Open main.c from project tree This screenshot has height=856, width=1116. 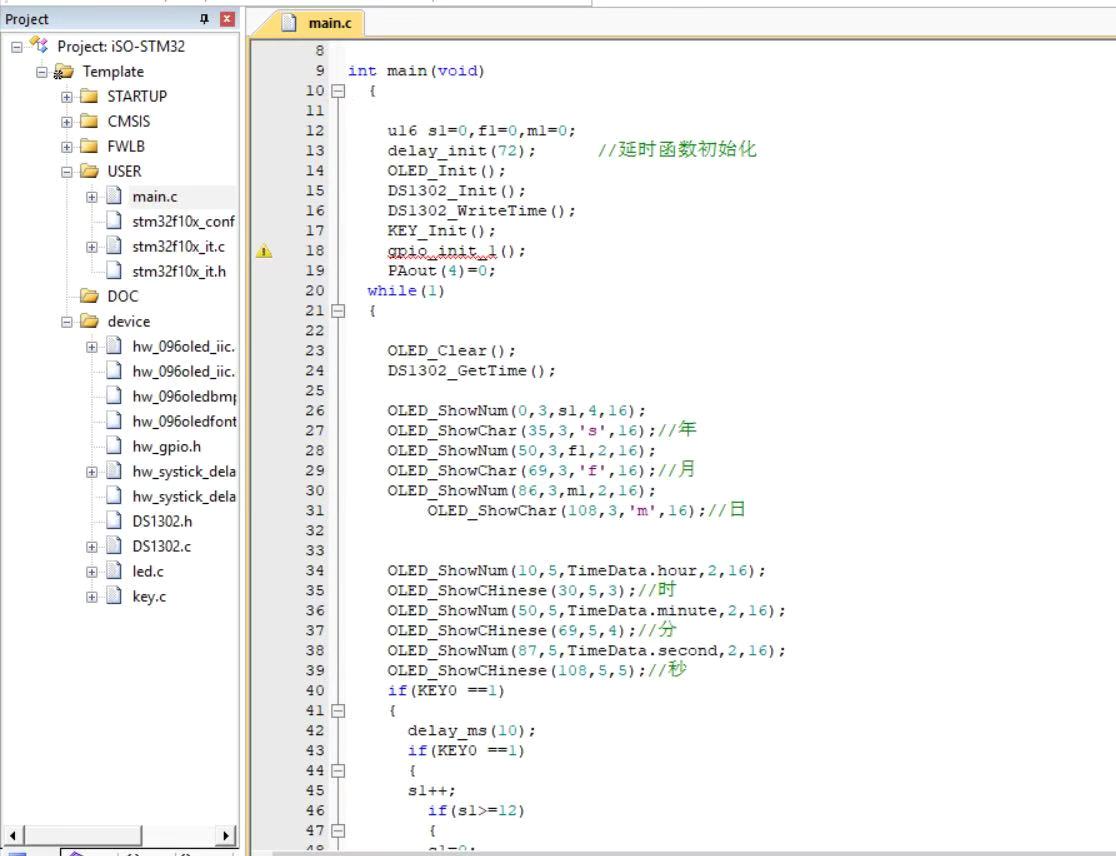click(x=154, y=196)
